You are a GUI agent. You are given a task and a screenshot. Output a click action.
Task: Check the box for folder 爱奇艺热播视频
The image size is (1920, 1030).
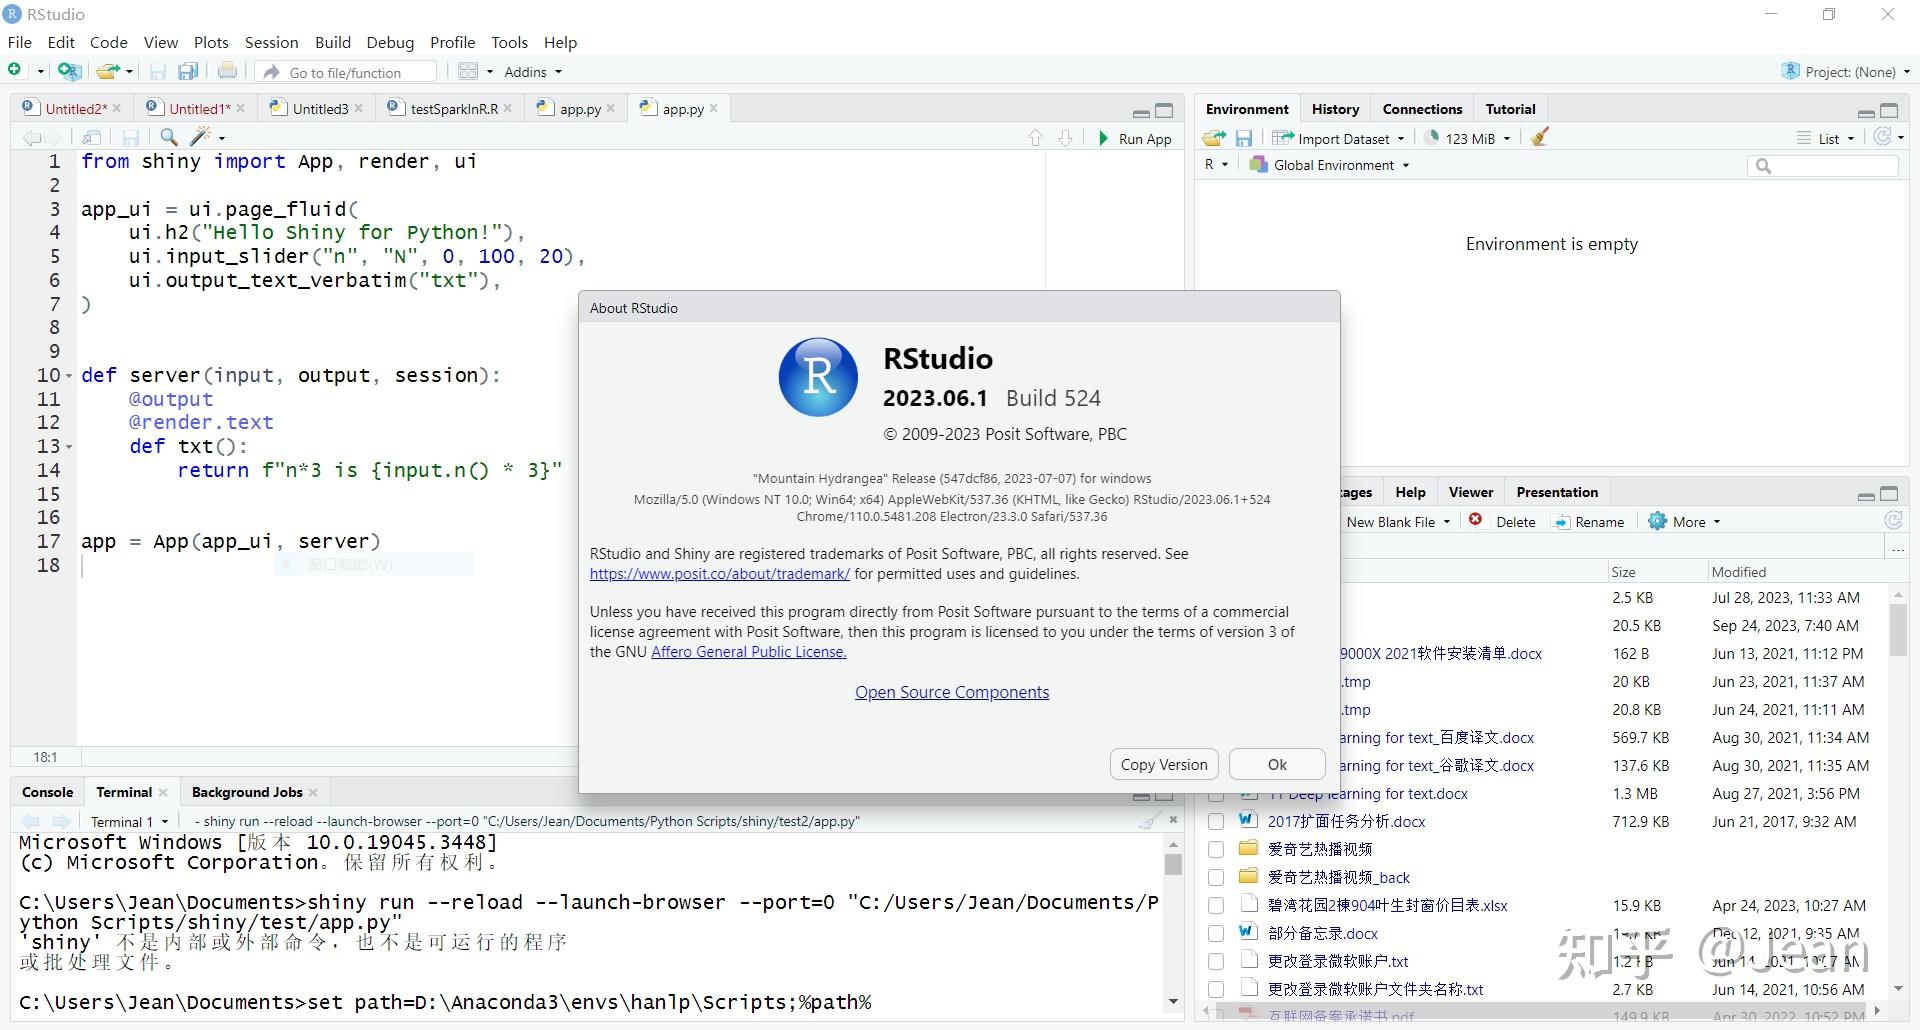tap(1216, 849)
